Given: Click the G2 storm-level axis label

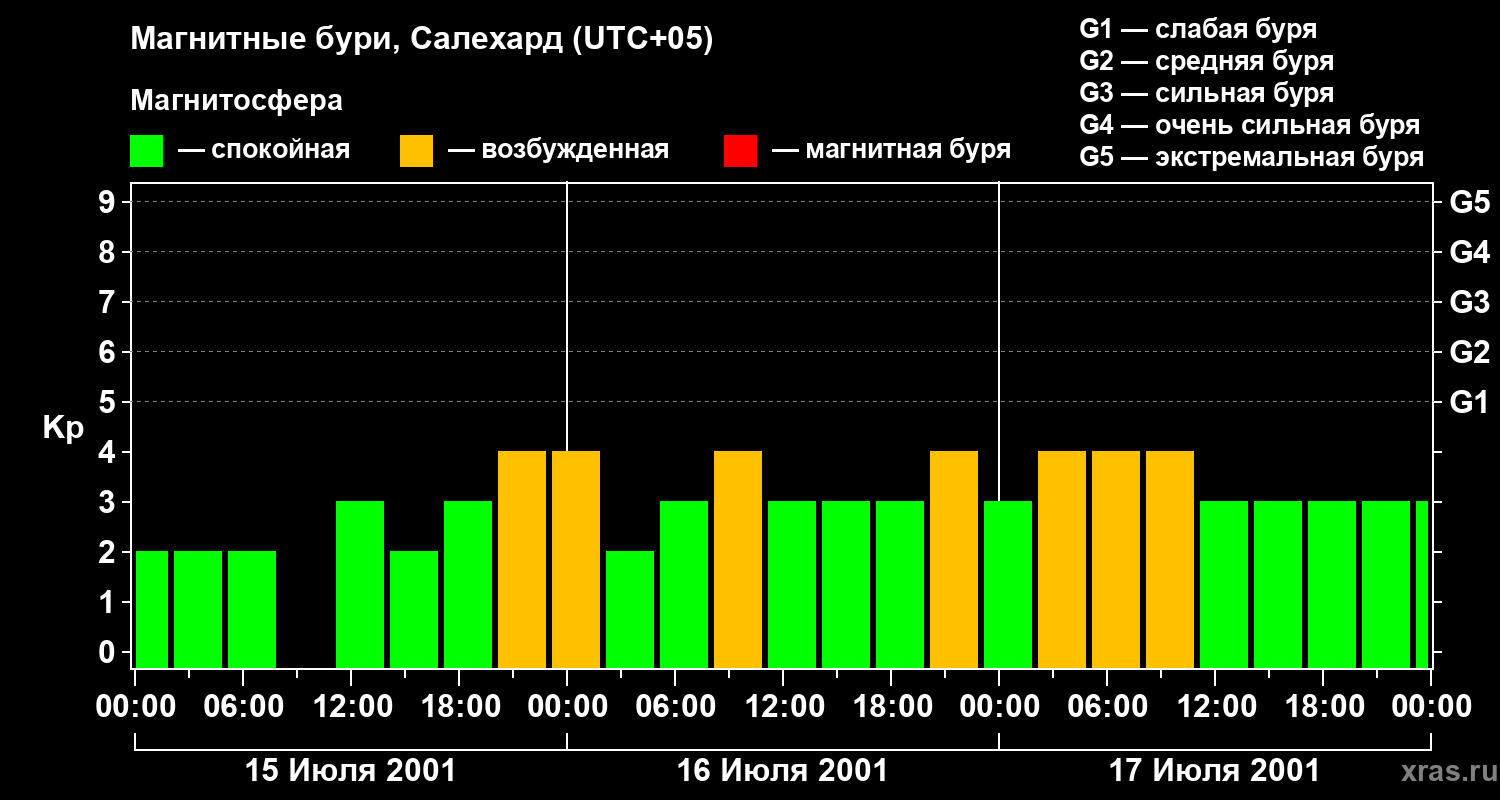Looking at the screenshot, I should coord(1469,352).
